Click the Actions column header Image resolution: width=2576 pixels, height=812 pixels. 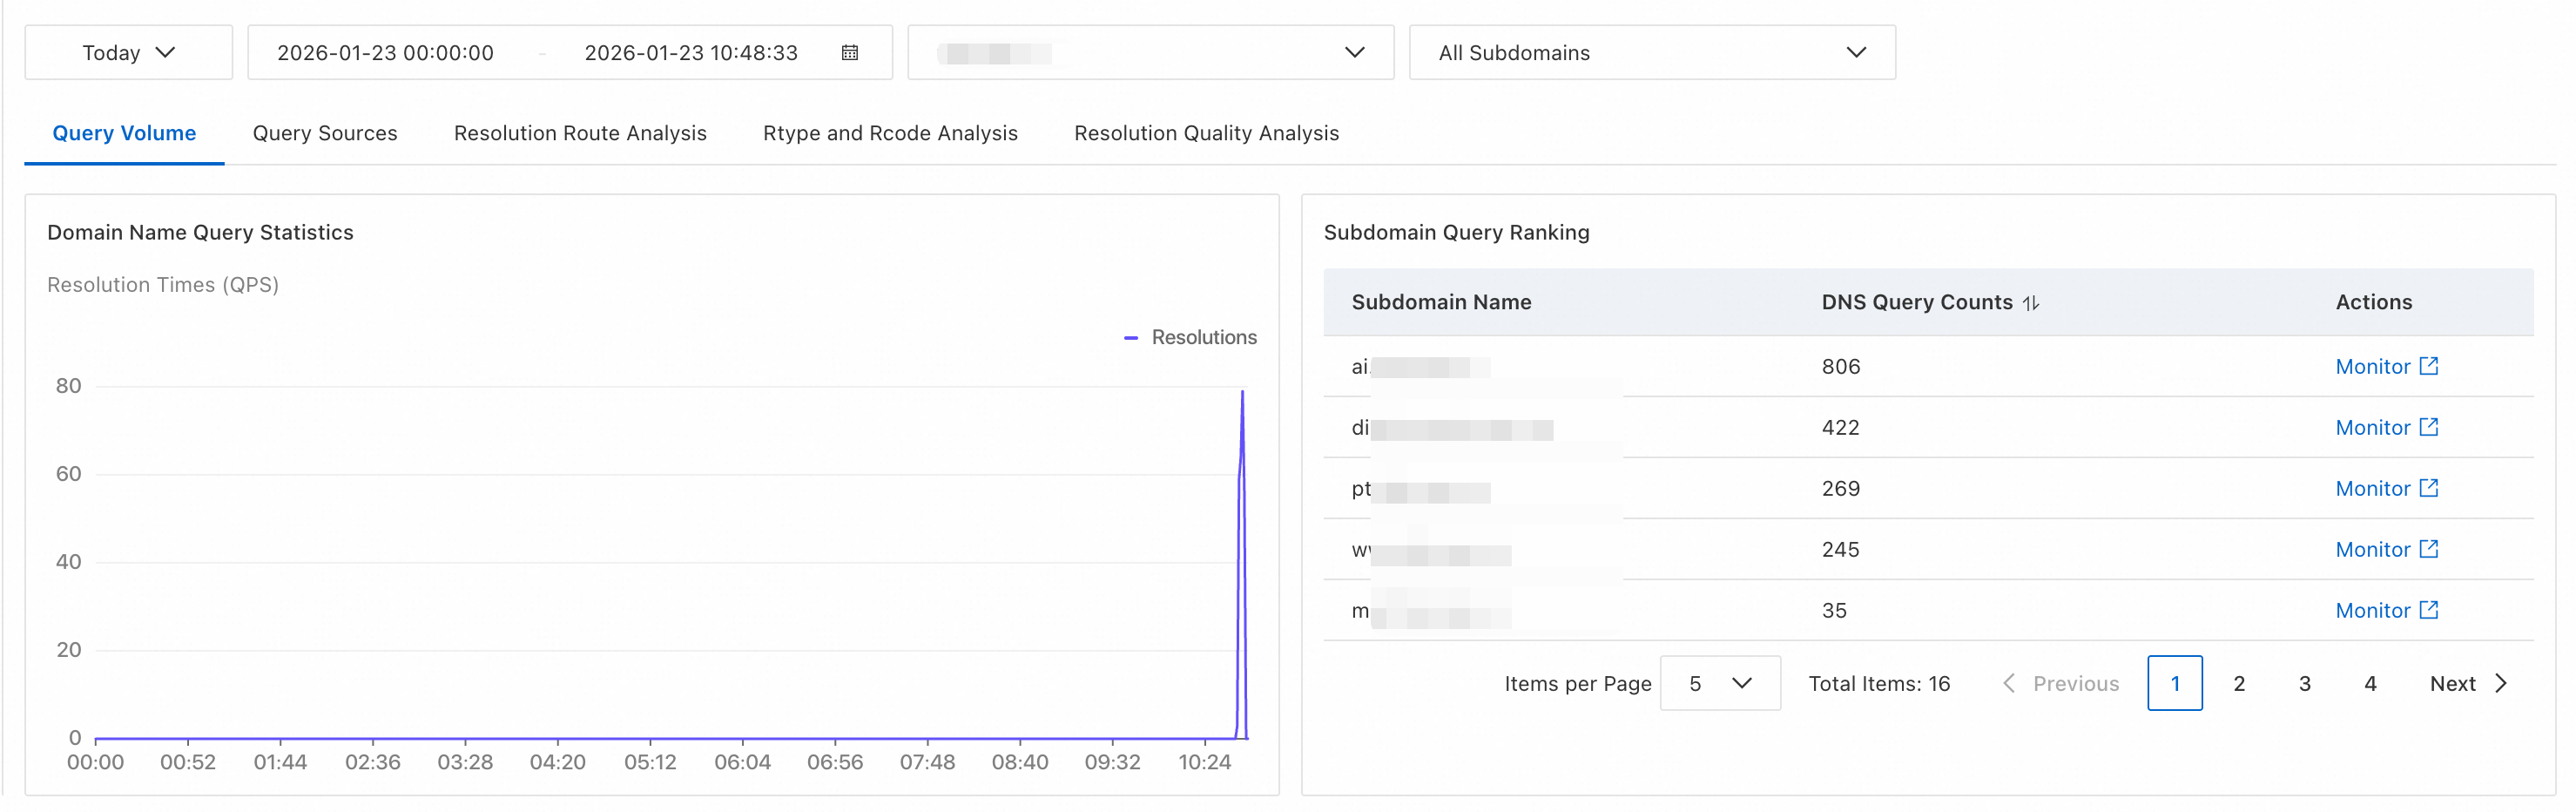2373,303
